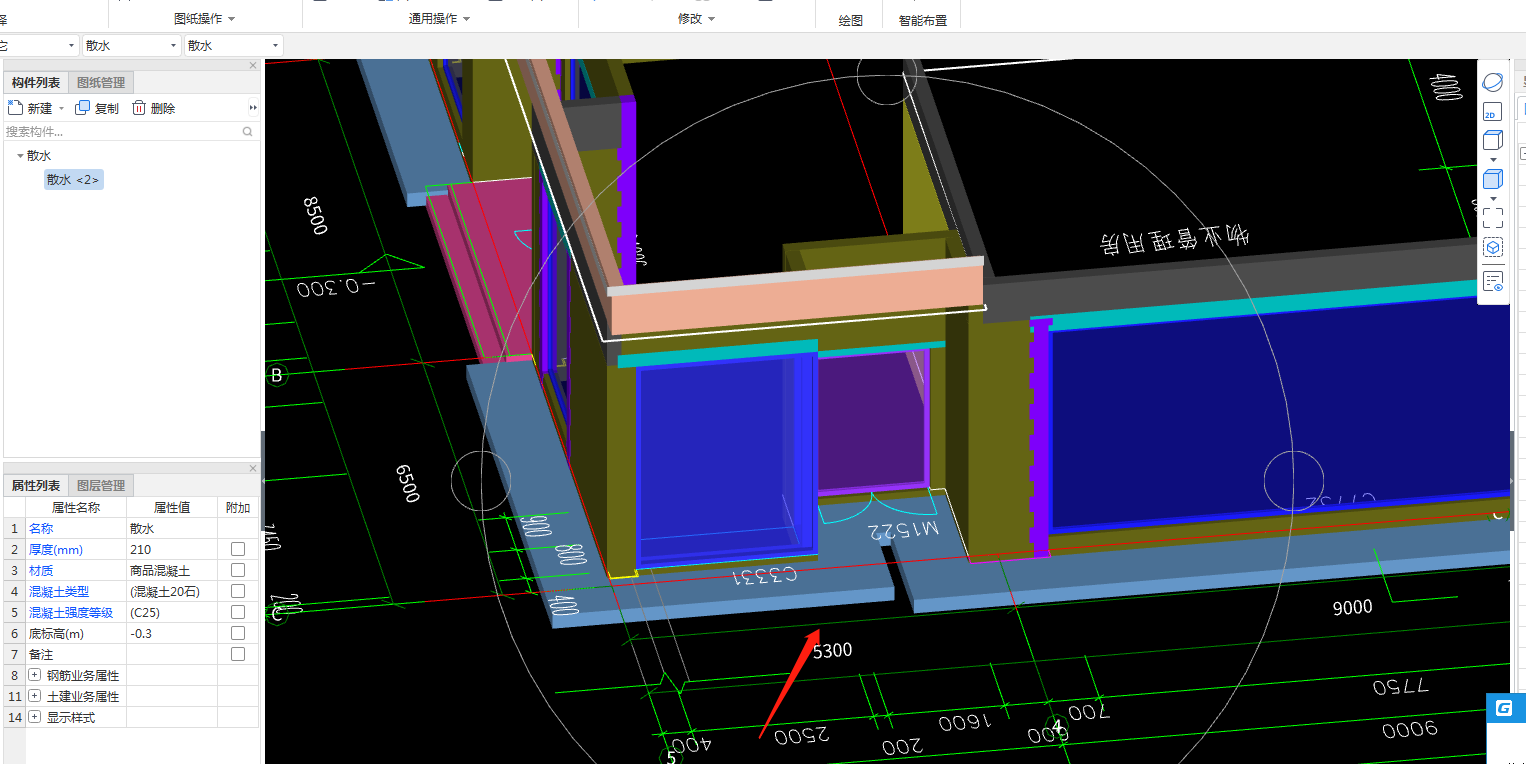Screen dimensions: 1526x764
Task: Tick the 附加 checkbox for 材质
Action: [x=238, y=570]
